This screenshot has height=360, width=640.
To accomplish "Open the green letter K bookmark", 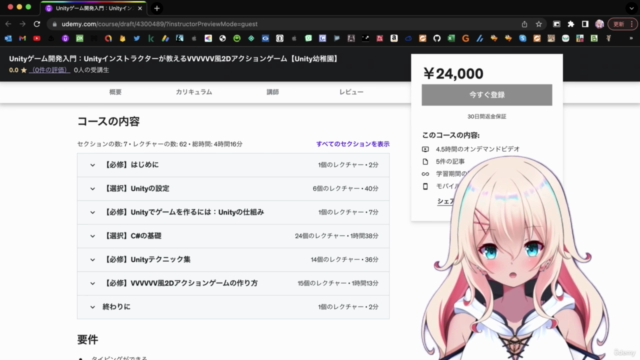I will click(x=151, y=38).
